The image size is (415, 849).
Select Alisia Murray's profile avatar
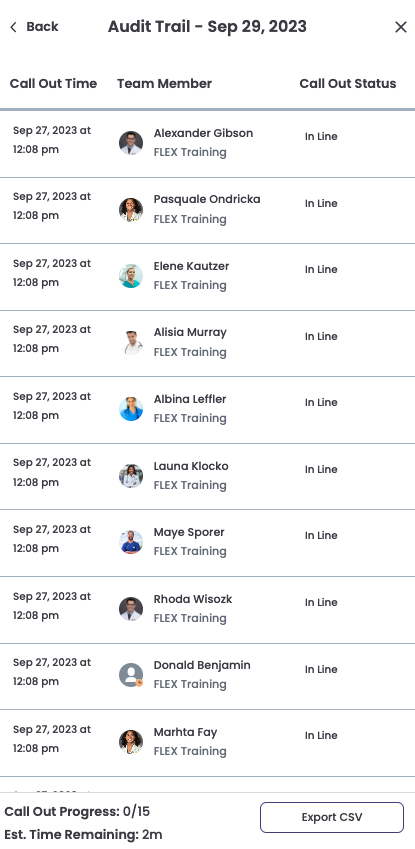[x=131, y=343]
